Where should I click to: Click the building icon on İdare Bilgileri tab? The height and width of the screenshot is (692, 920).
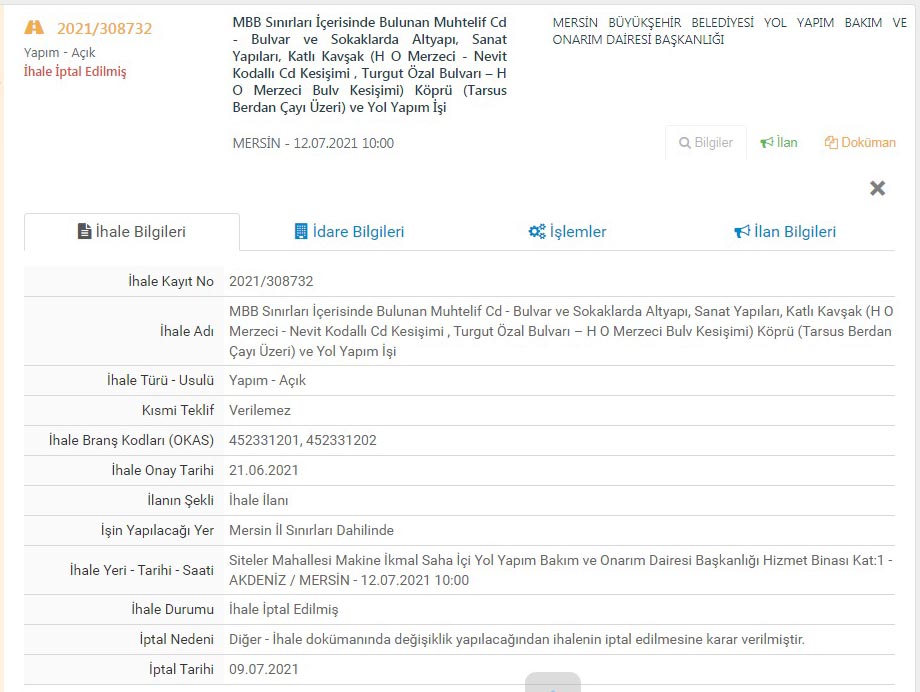300,231
